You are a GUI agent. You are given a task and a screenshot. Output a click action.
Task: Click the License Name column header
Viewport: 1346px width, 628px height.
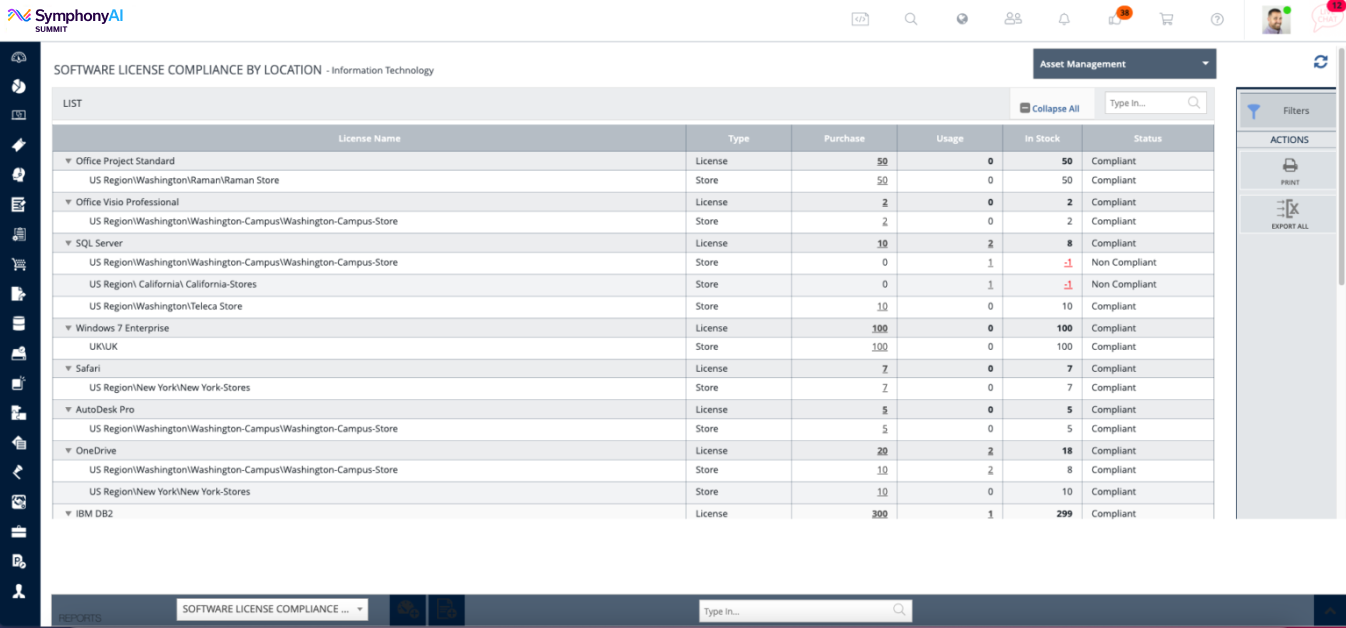[369, 138]
